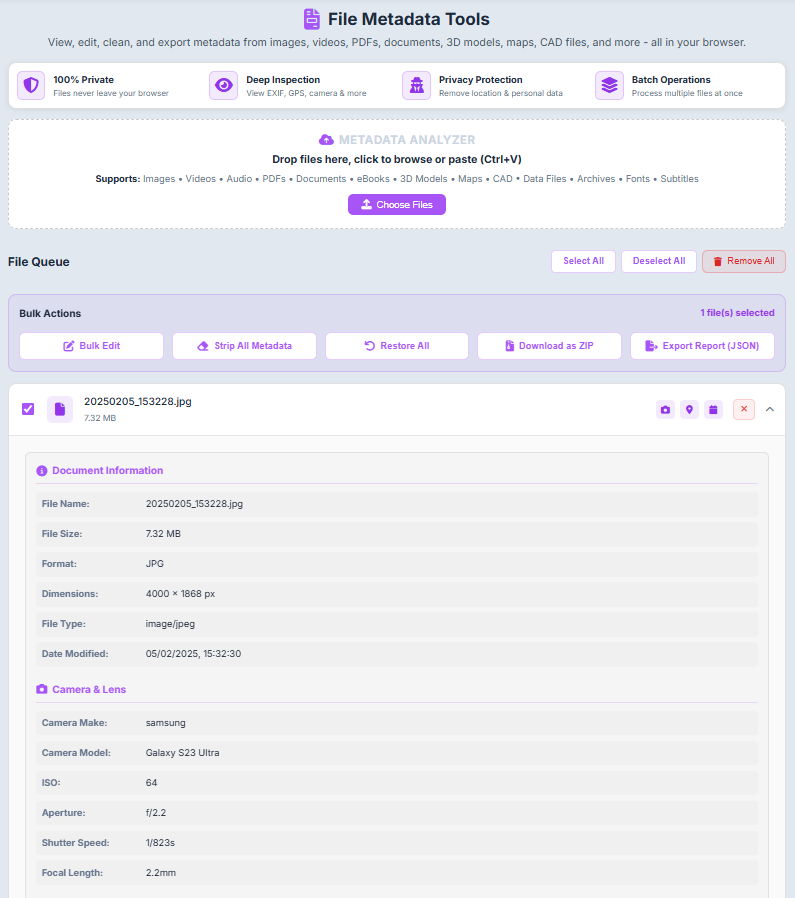
Task: Click Select All button
Action: coord(584,261)
